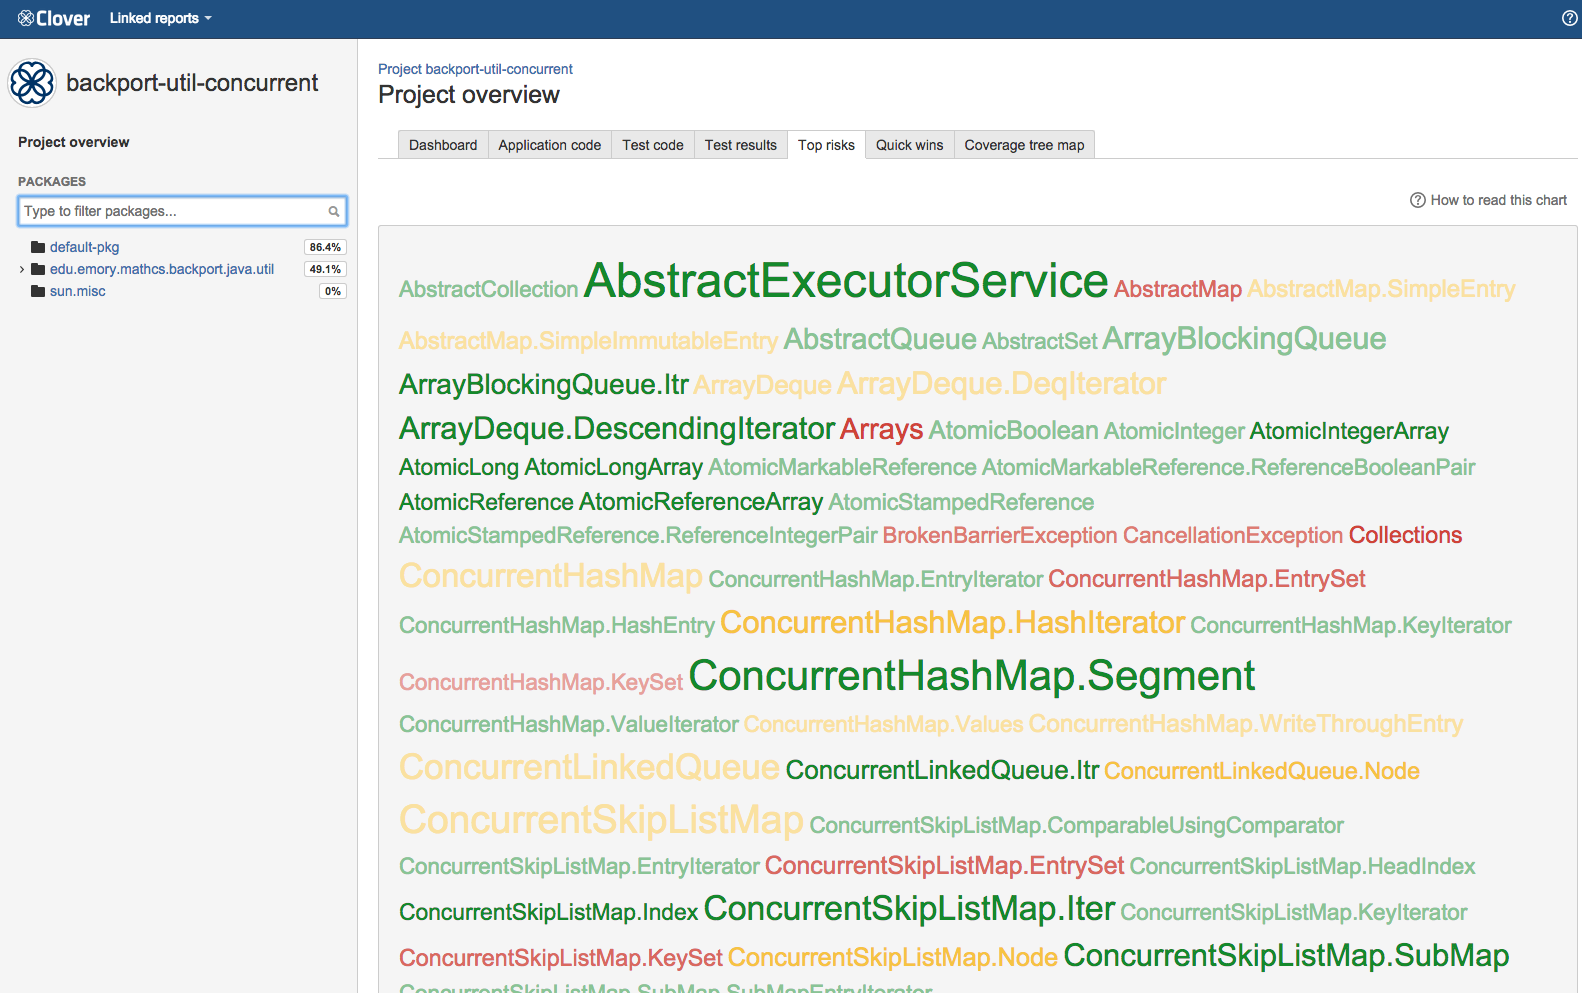The image size is (1582, 993).
Task: Click the Clover logo in header
Action: (54, 18)
